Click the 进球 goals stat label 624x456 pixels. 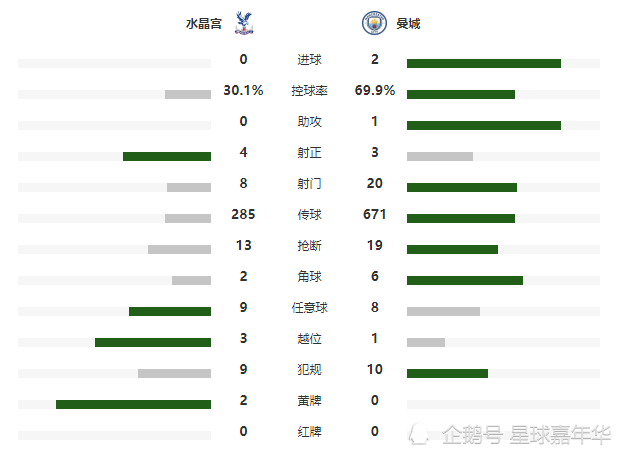coord(309,60)
